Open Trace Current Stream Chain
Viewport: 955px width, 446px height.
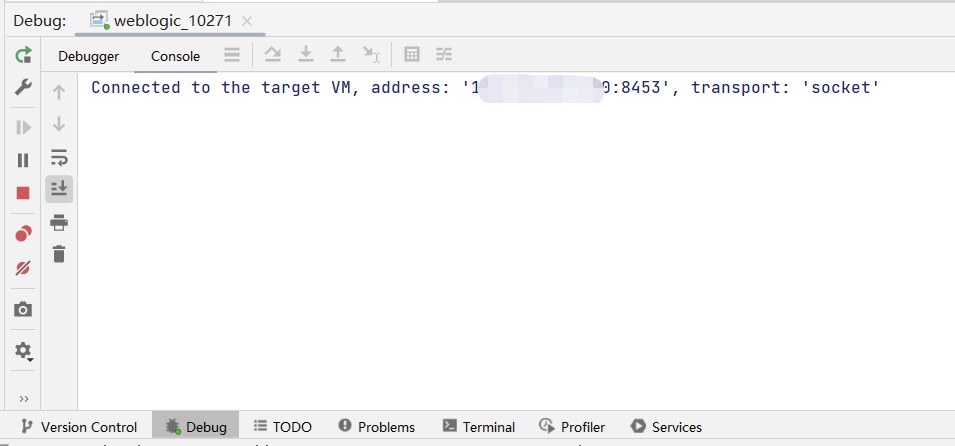click(444, 54)
